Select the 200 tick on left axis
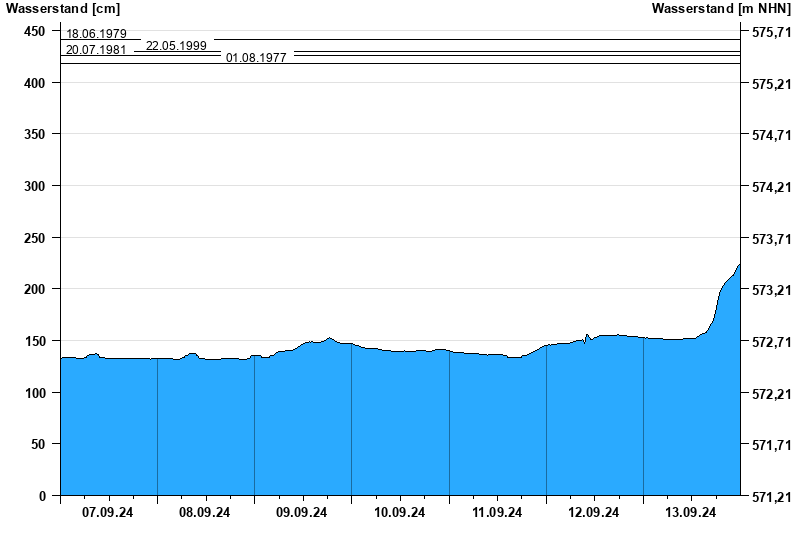Image resolution: width=800 pixels, height=550 pixels. 35,289
